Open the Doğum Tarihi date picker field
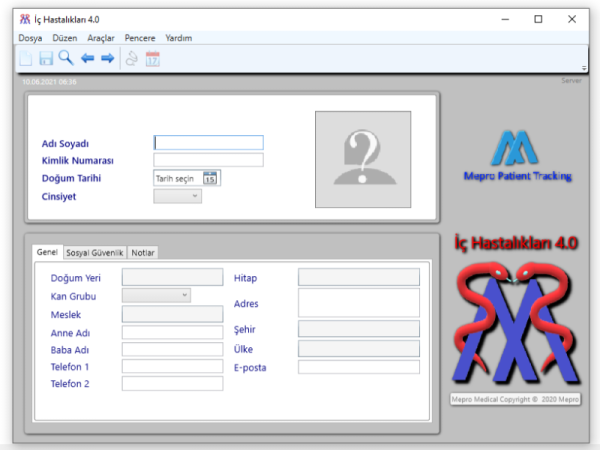Screen dimensions: 600x450 [187, 178]
